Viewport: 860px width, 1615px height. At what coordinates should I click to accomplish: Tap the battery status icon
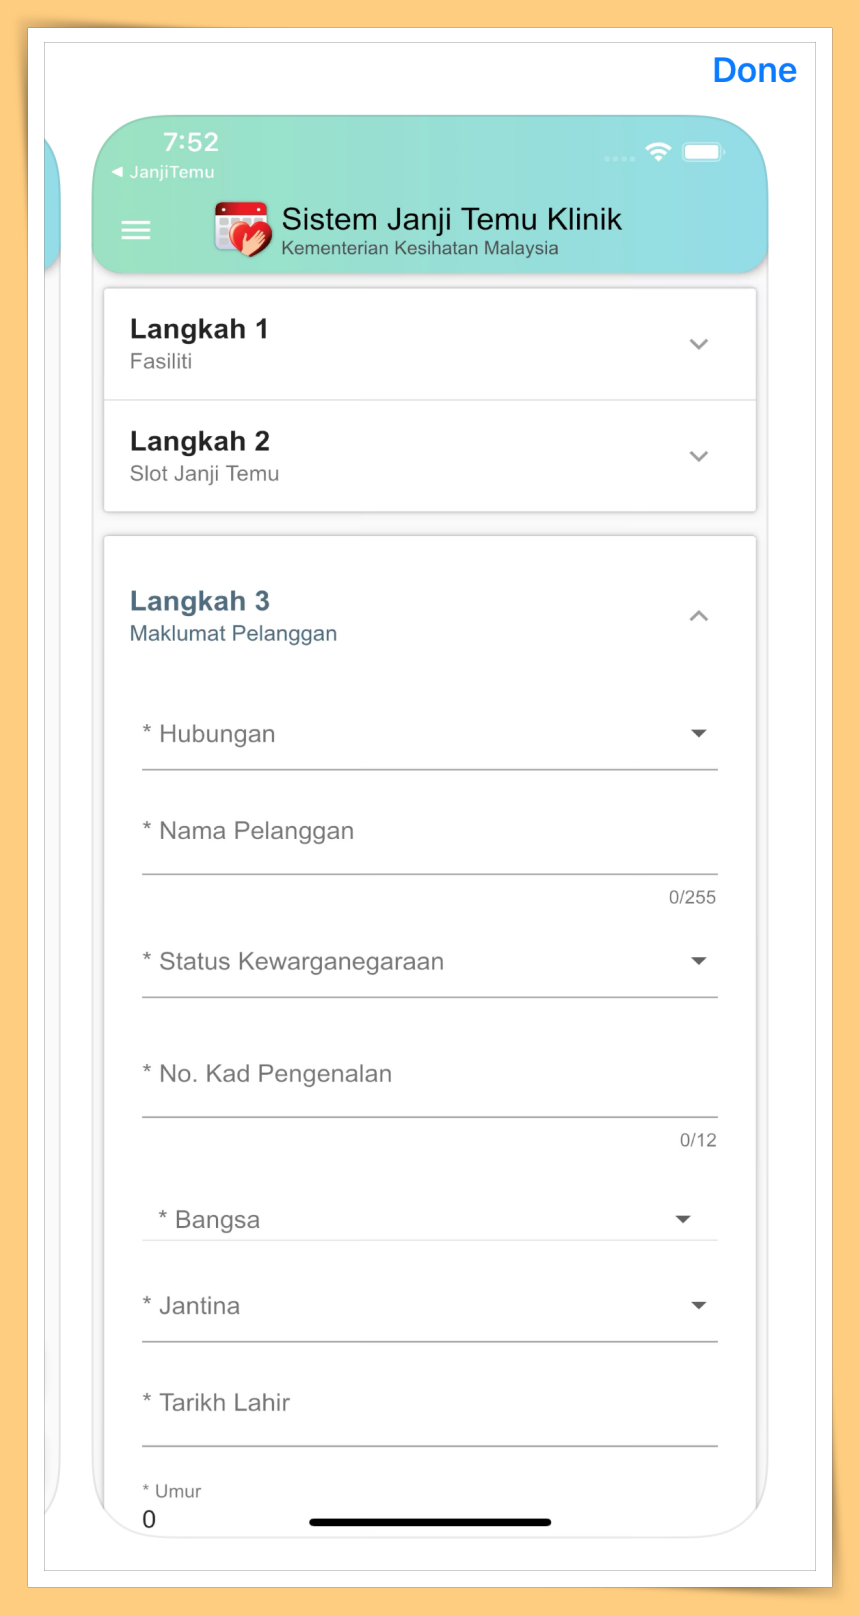point(703,152)
